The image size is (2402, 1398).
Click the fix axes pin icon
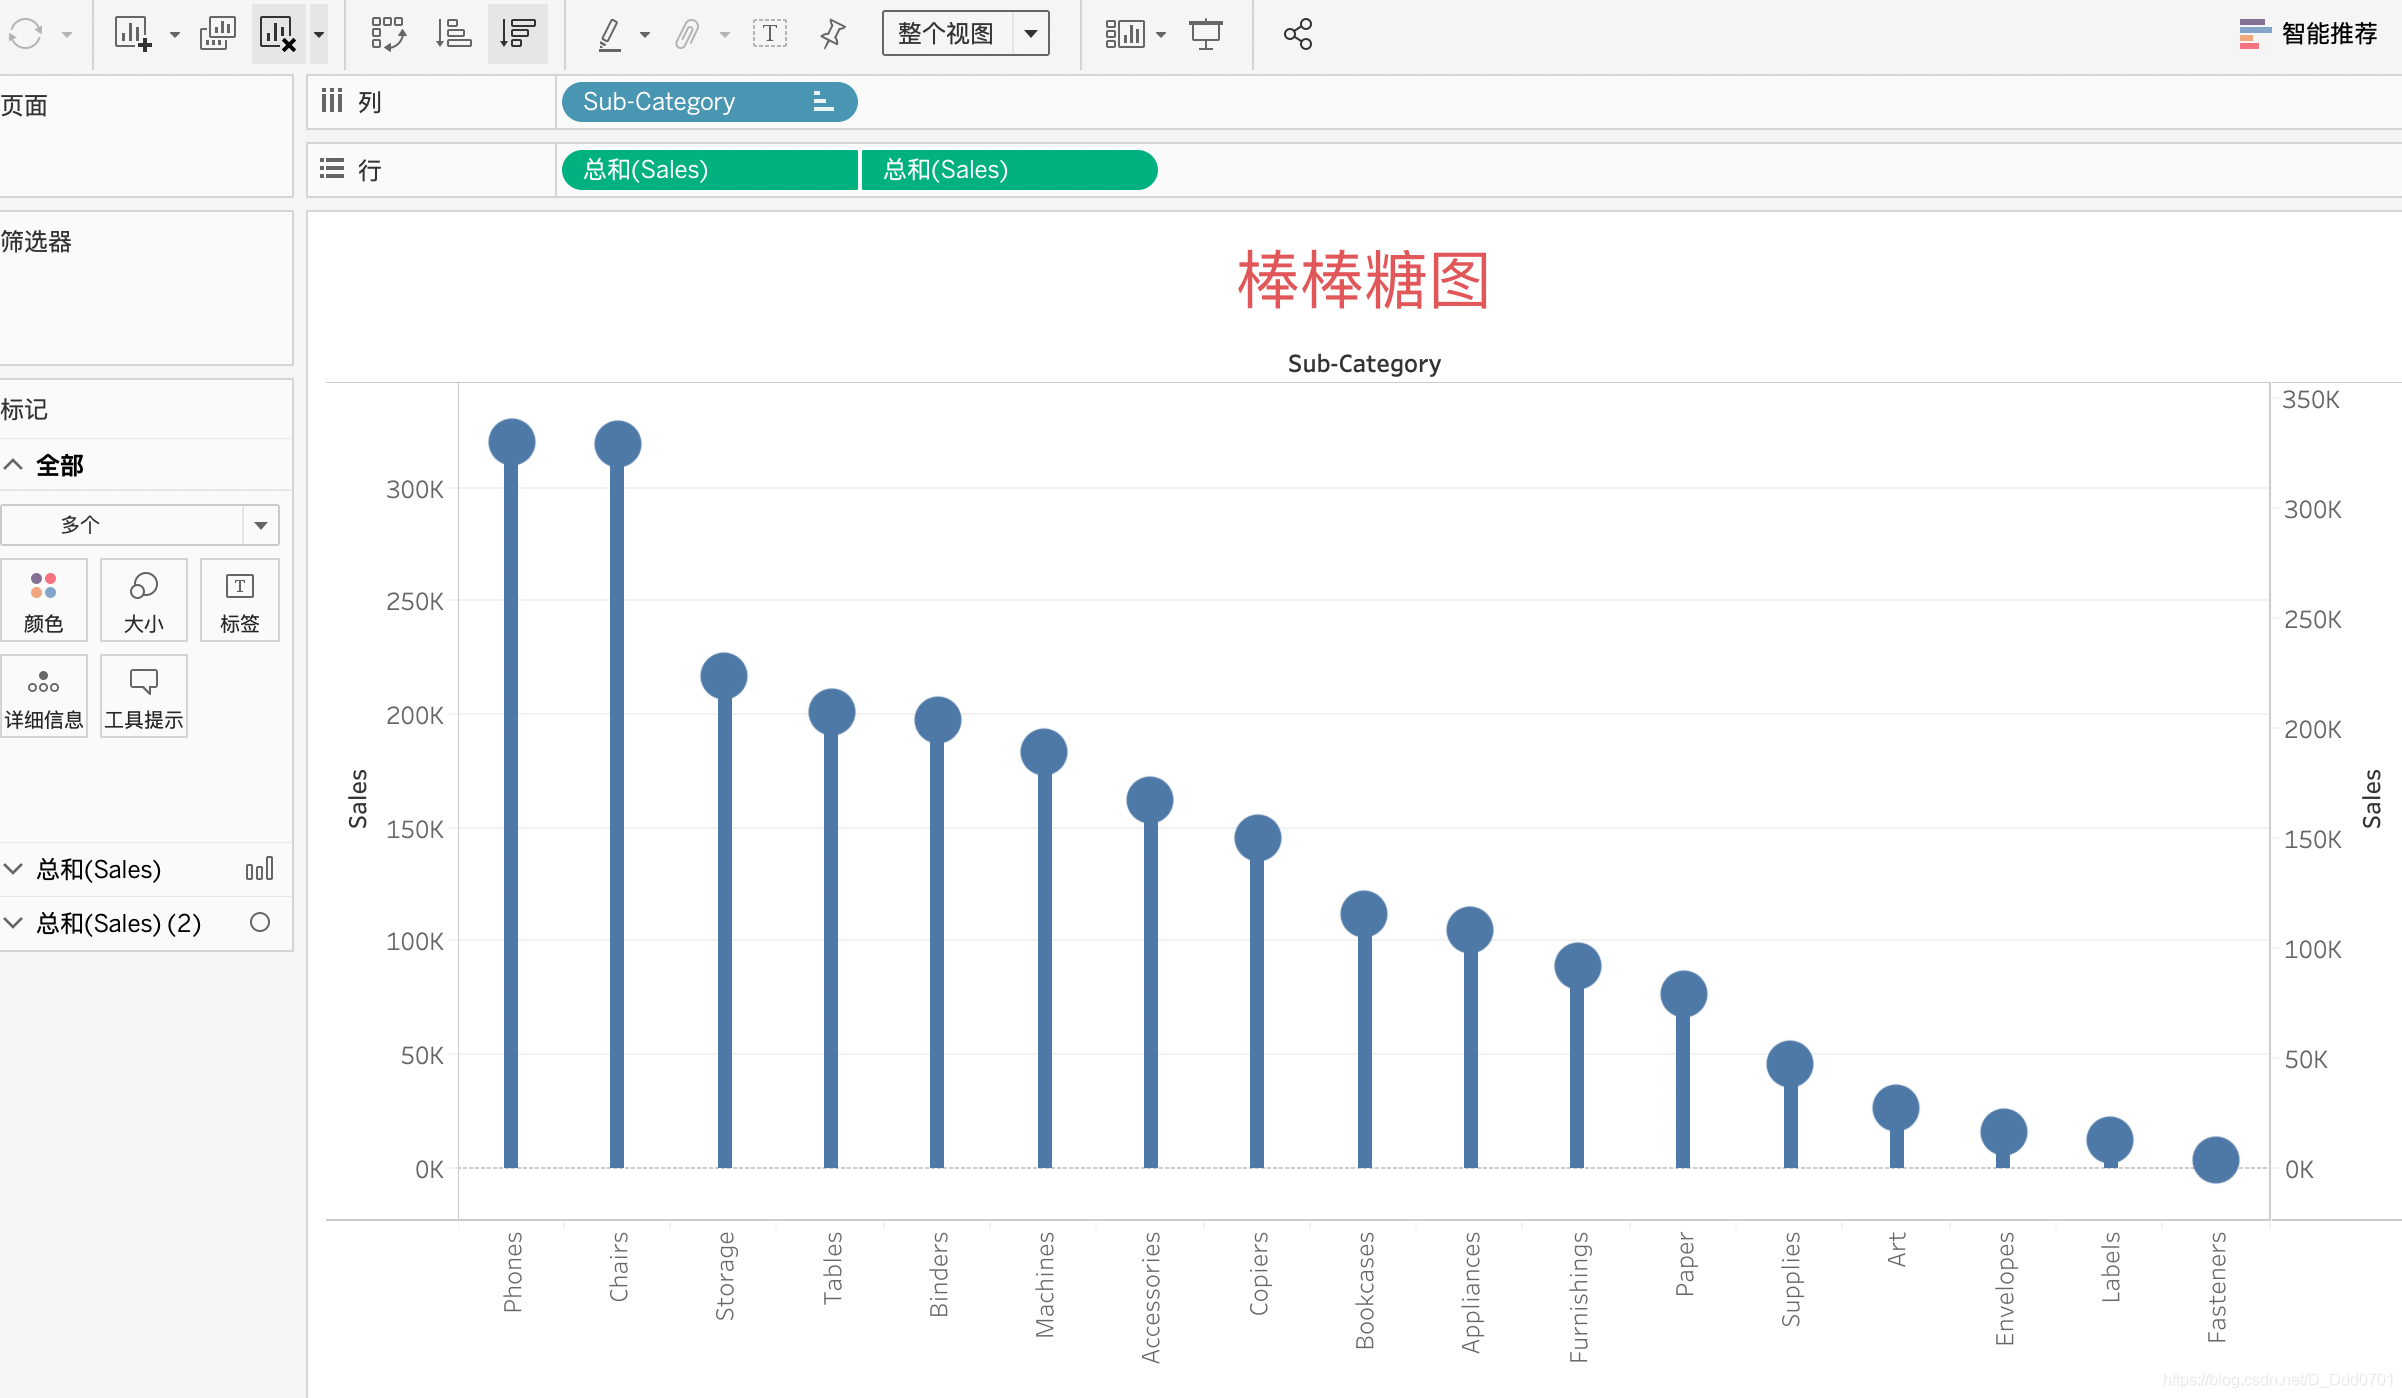832,34
